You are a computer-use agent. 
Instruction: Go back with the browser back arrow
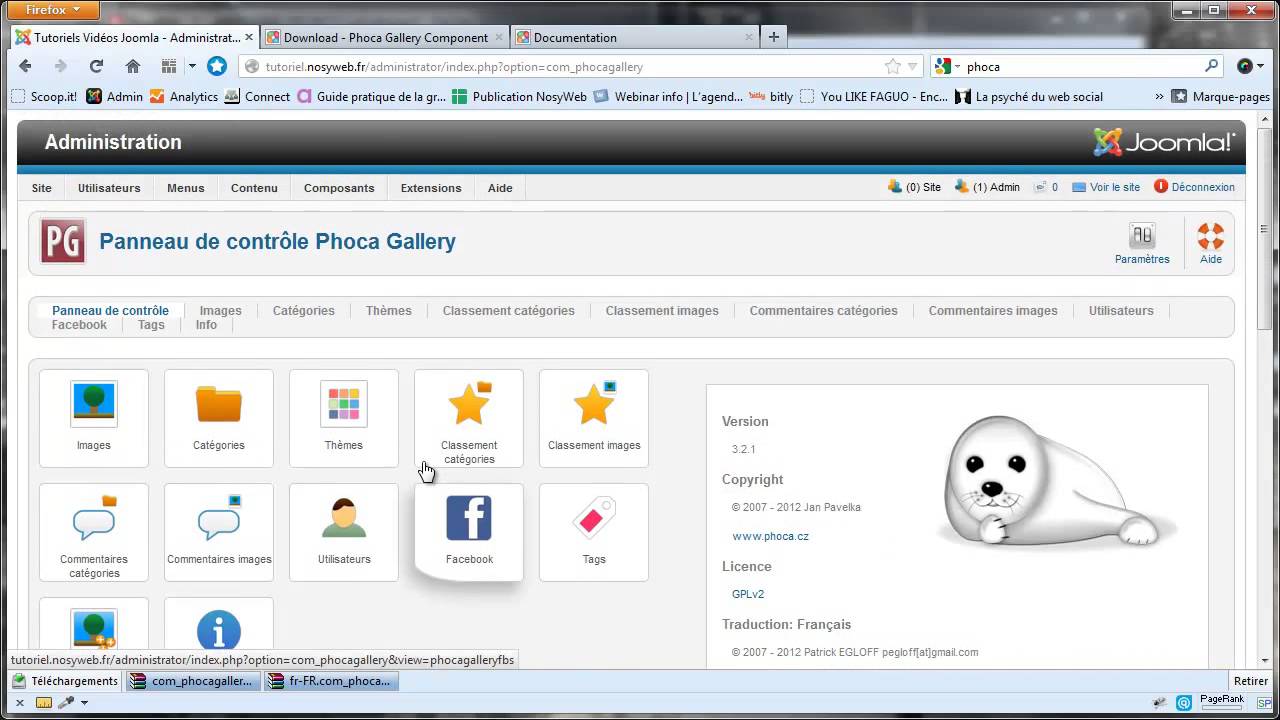[25, 66]
